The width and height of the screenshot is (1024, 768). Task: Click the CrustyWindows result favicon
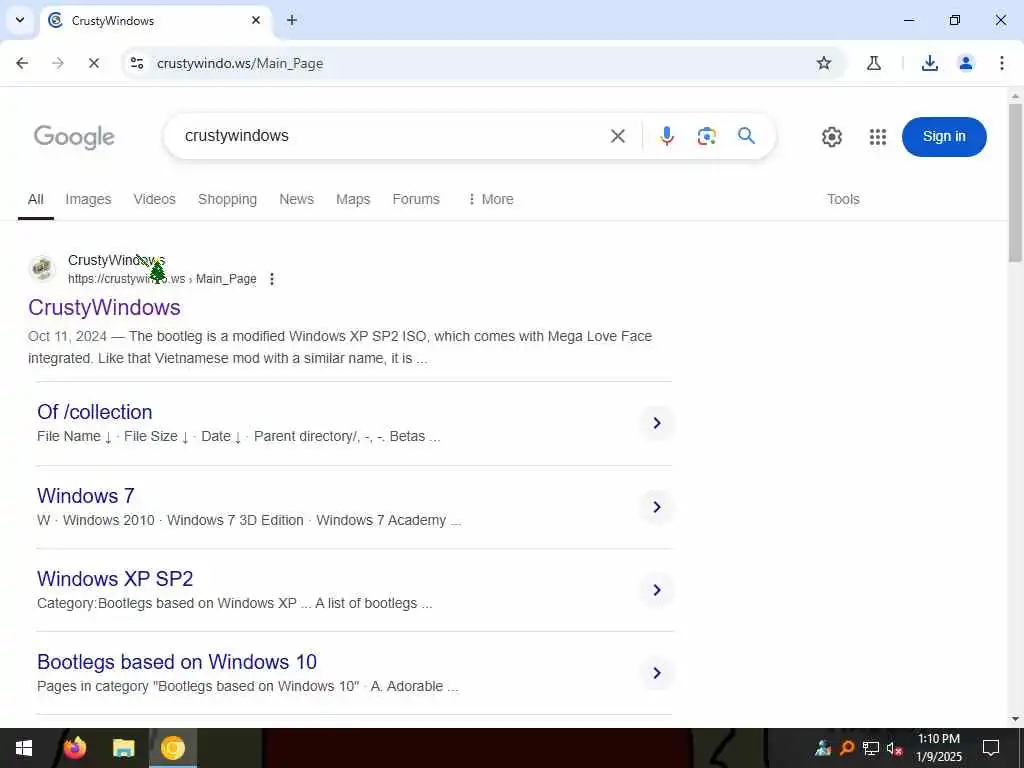tap(42, 268)
